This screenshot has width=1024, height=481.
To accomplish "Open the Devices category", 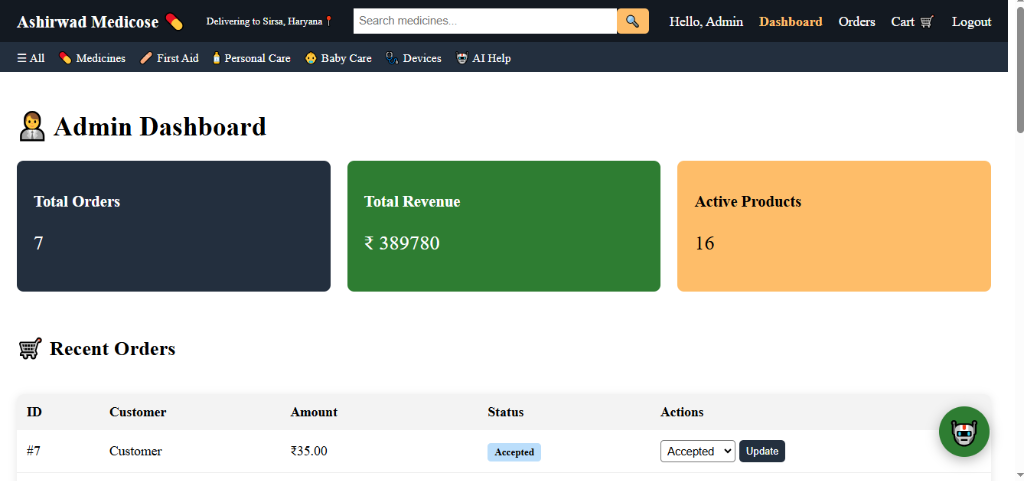I will (413, 58).
